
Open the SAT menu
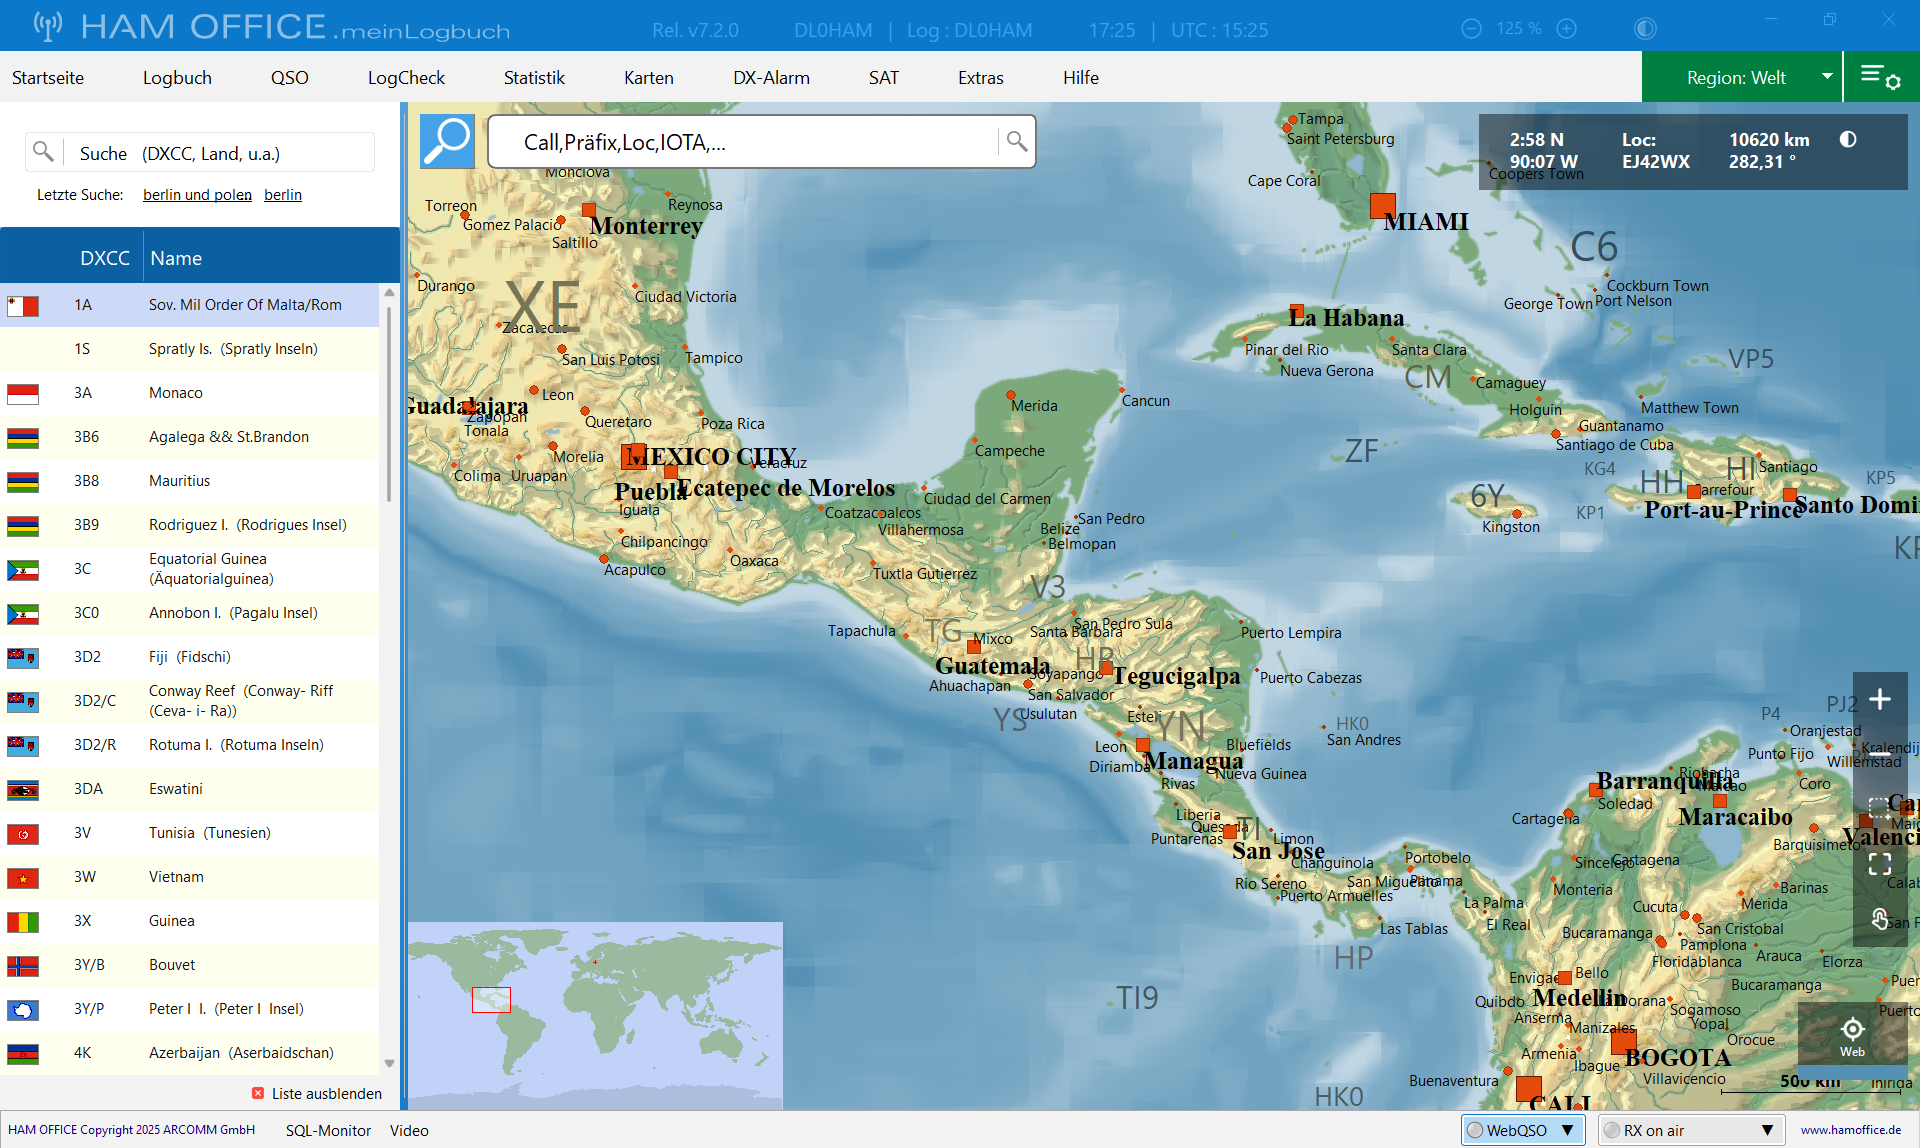coord(884,77)
